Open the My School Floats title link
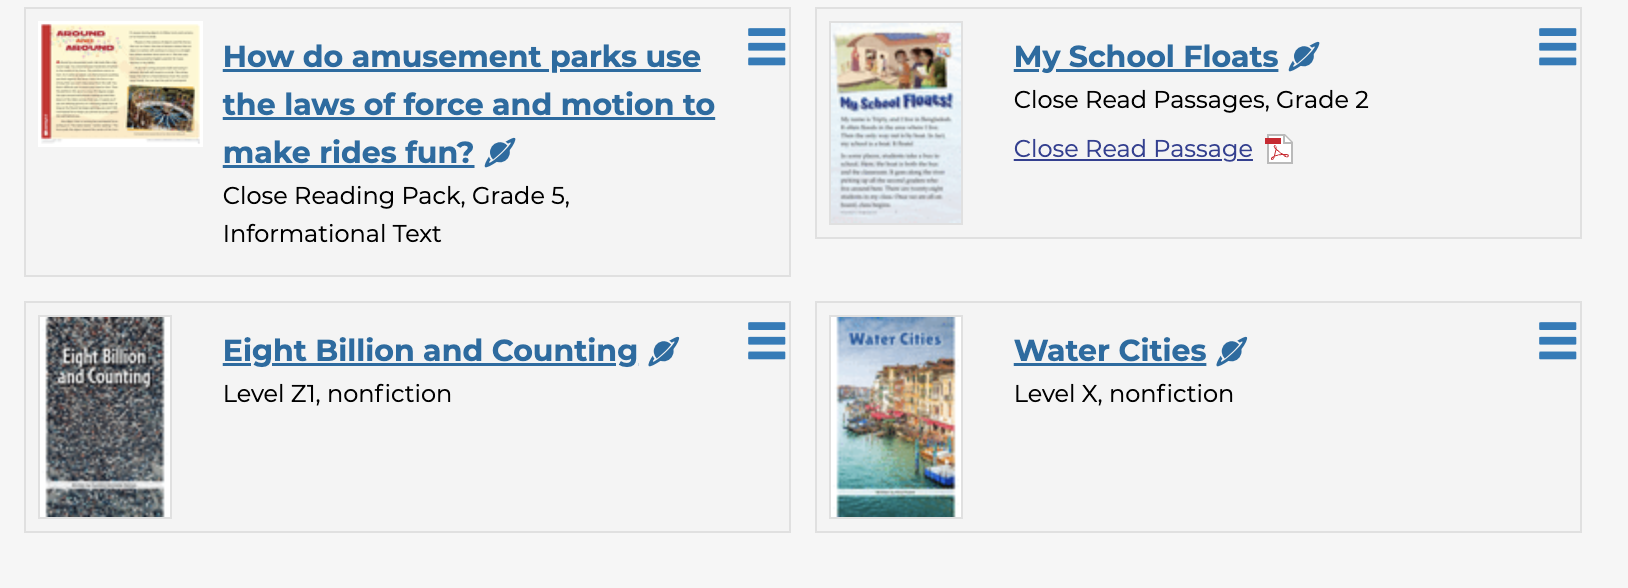This screenshot has height=588, width=1628. tap(1145, 57)
